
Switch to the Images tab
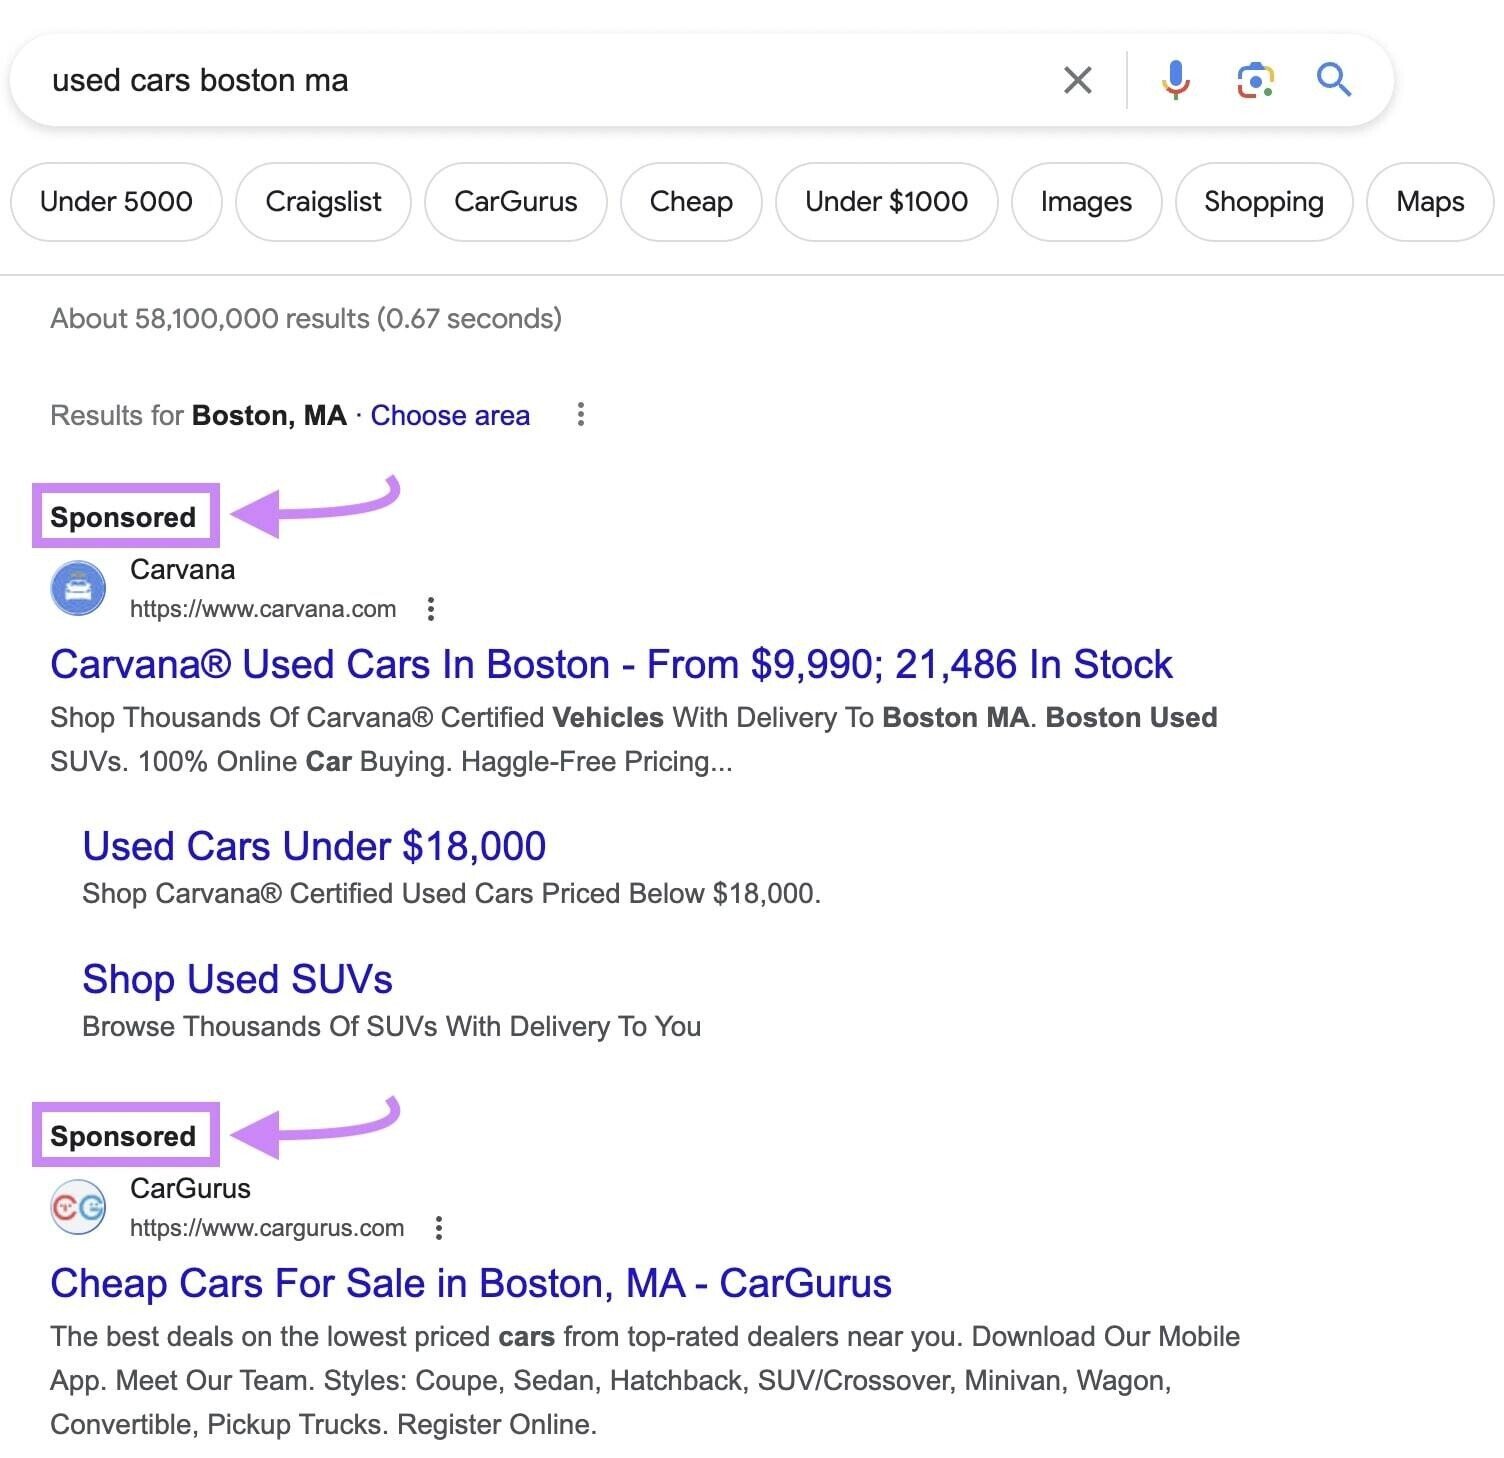coord(1086,201)
